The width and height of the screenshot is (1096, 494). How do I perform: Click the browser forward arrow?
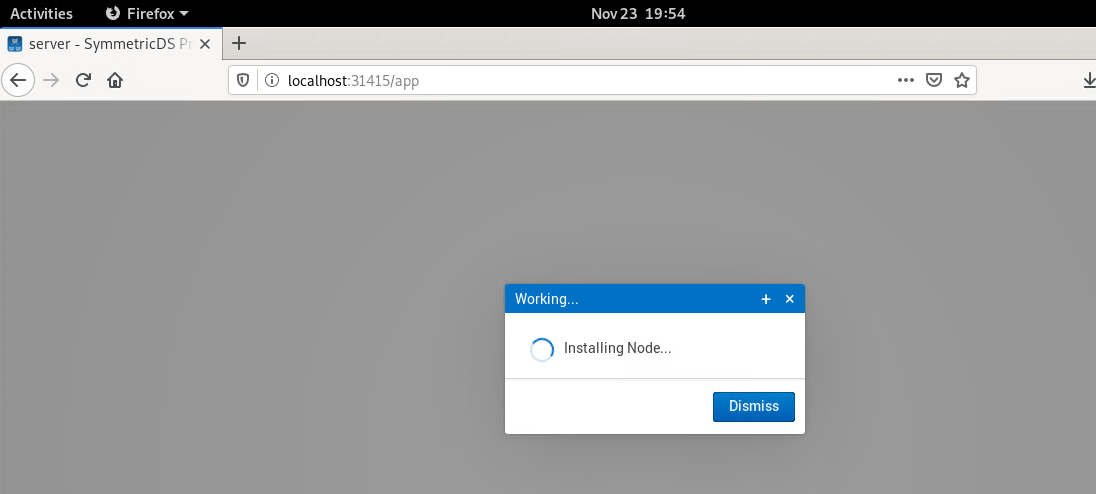[52, 81]
